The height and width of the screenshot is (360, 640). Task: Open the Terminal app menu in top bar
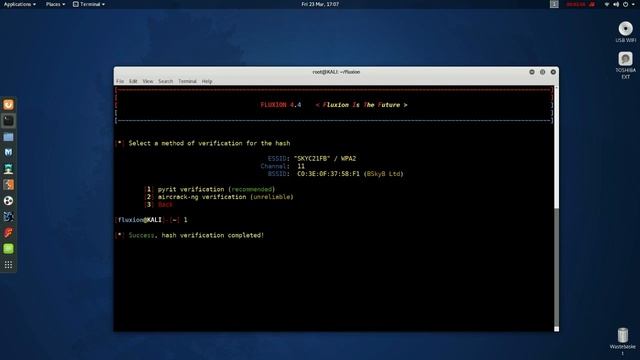click(x=89, y=4)
